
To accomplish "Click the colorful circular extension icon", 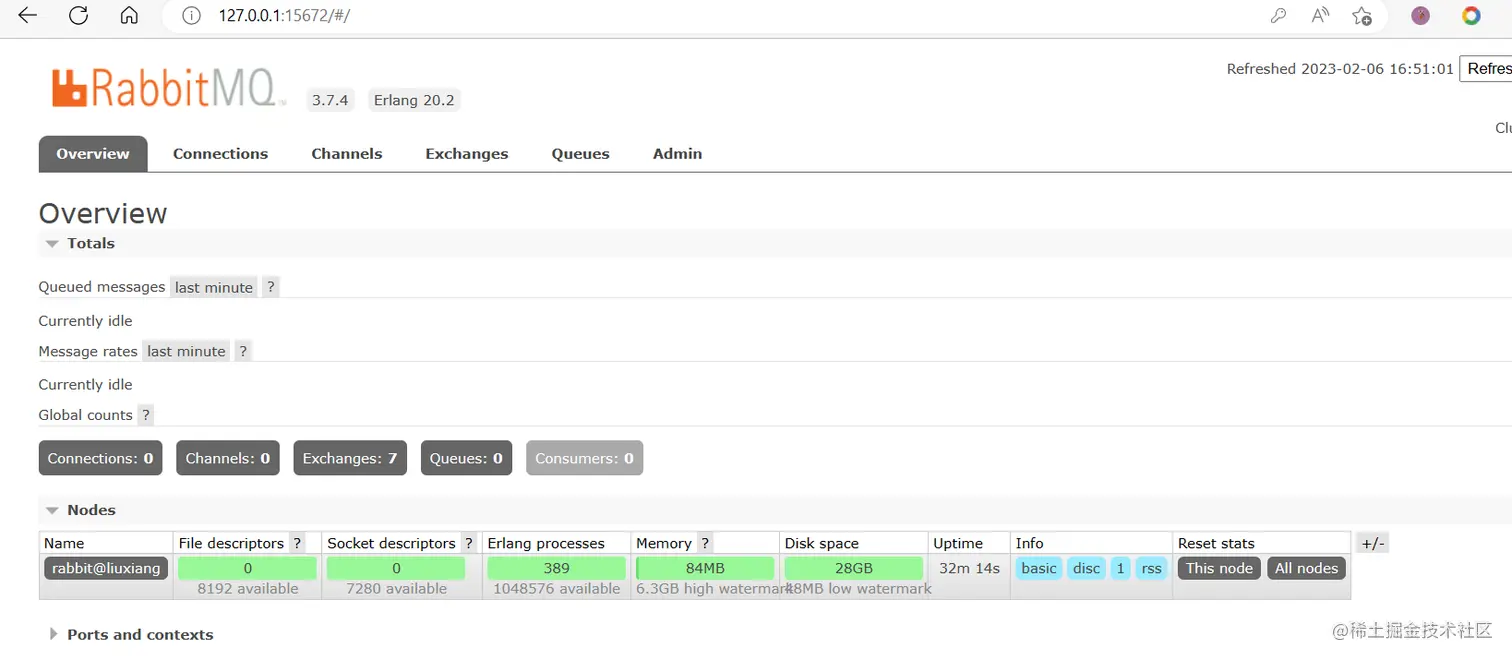I will pyautogui.click(x=1471, y=15).
